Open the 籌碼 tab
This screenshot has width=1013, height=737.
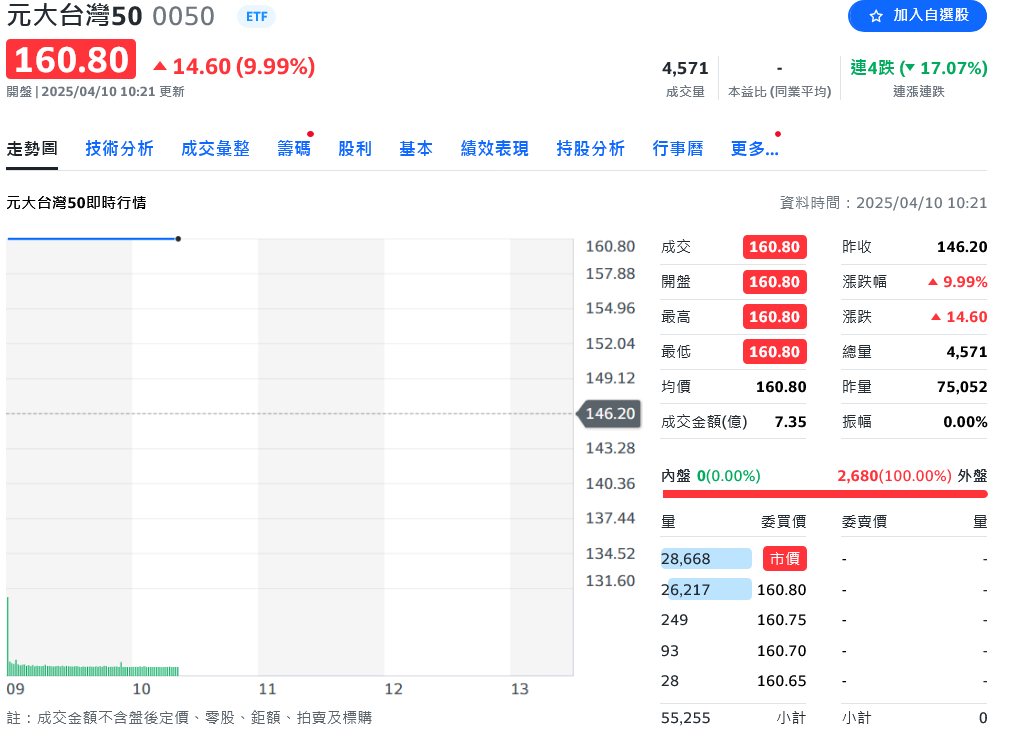294,149
